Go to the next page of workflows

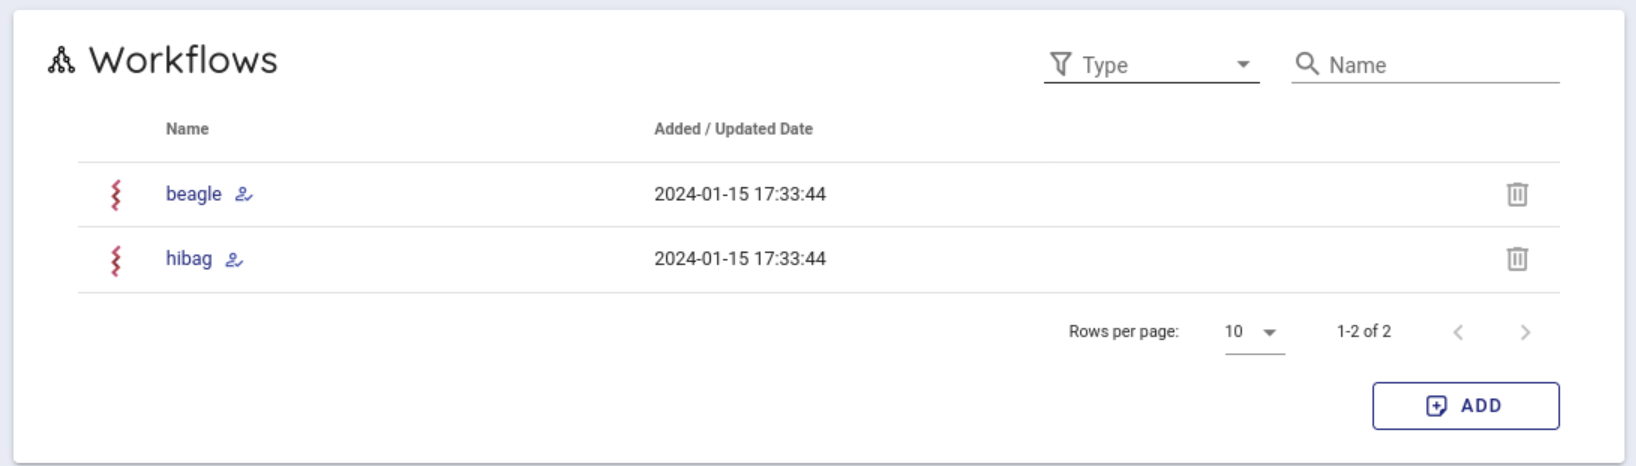coord(1524,332)
